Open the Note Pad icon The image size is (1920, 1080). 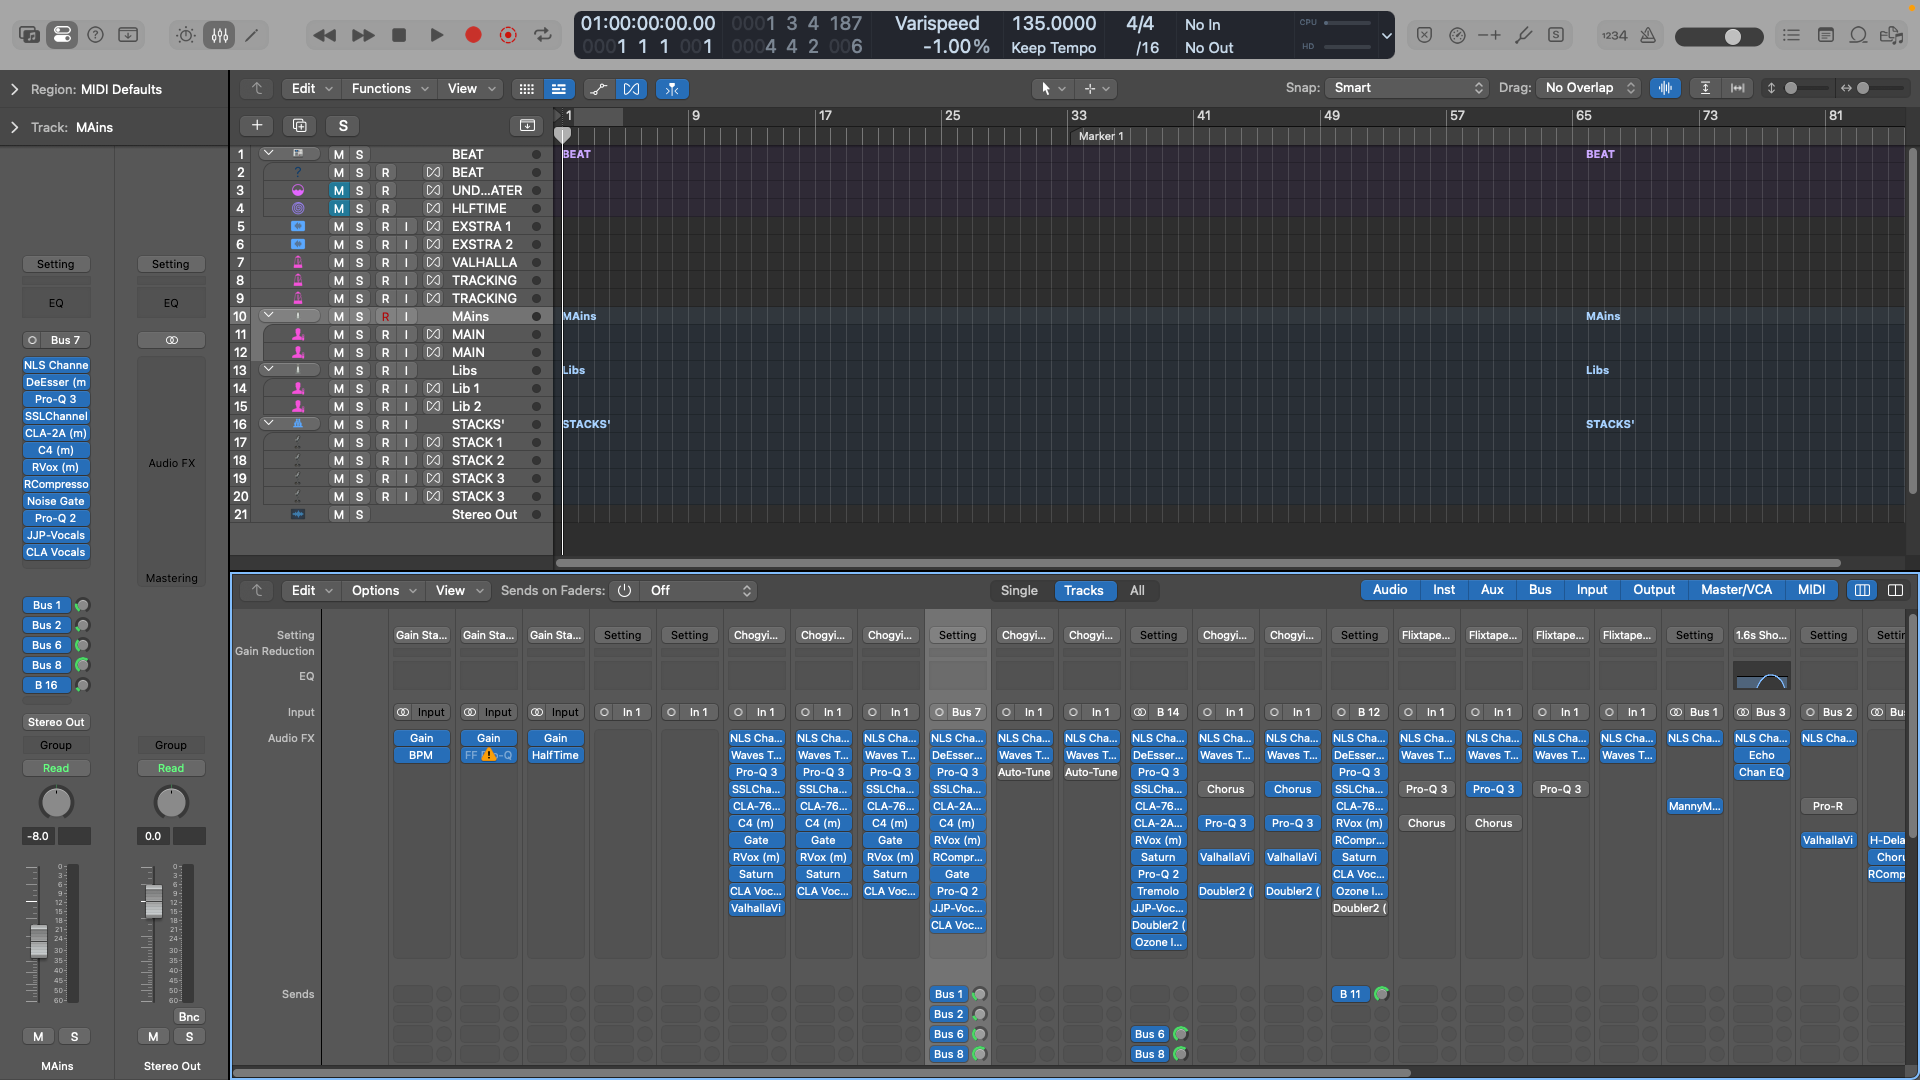coord(1825,35)
